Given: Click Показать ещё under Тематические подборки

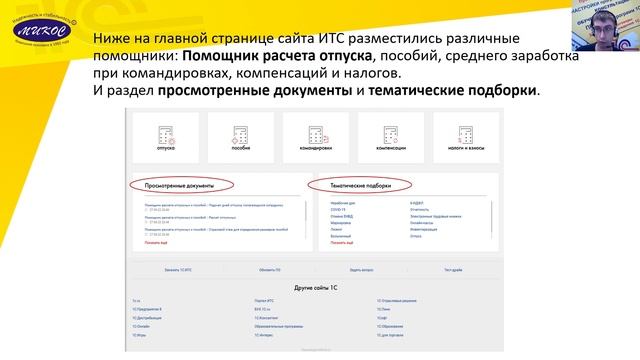Looking at the screenshot, I should pyautogui.click(x=342, y=242).
